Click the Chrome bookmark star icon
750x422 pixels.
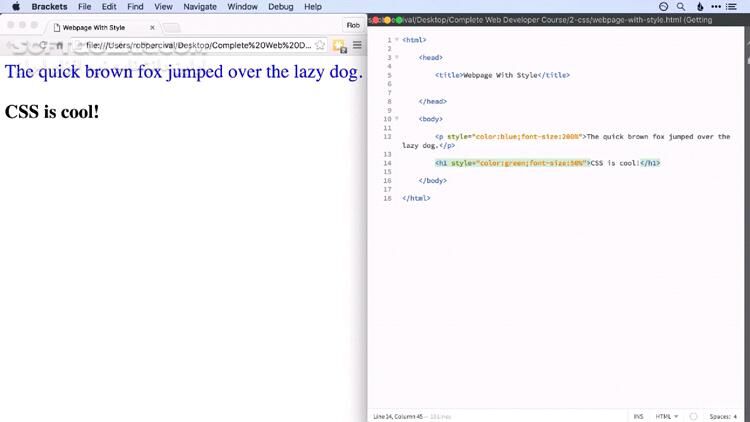click(320, 45)
